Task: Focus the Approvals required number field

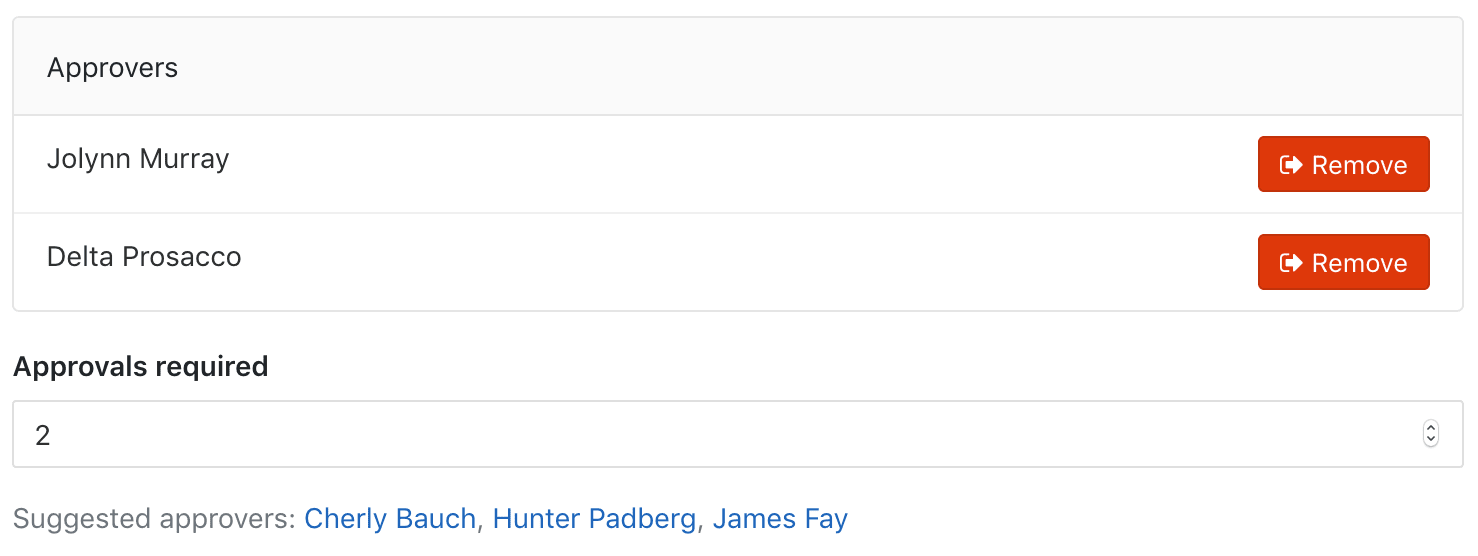Action: click(737, 434)
